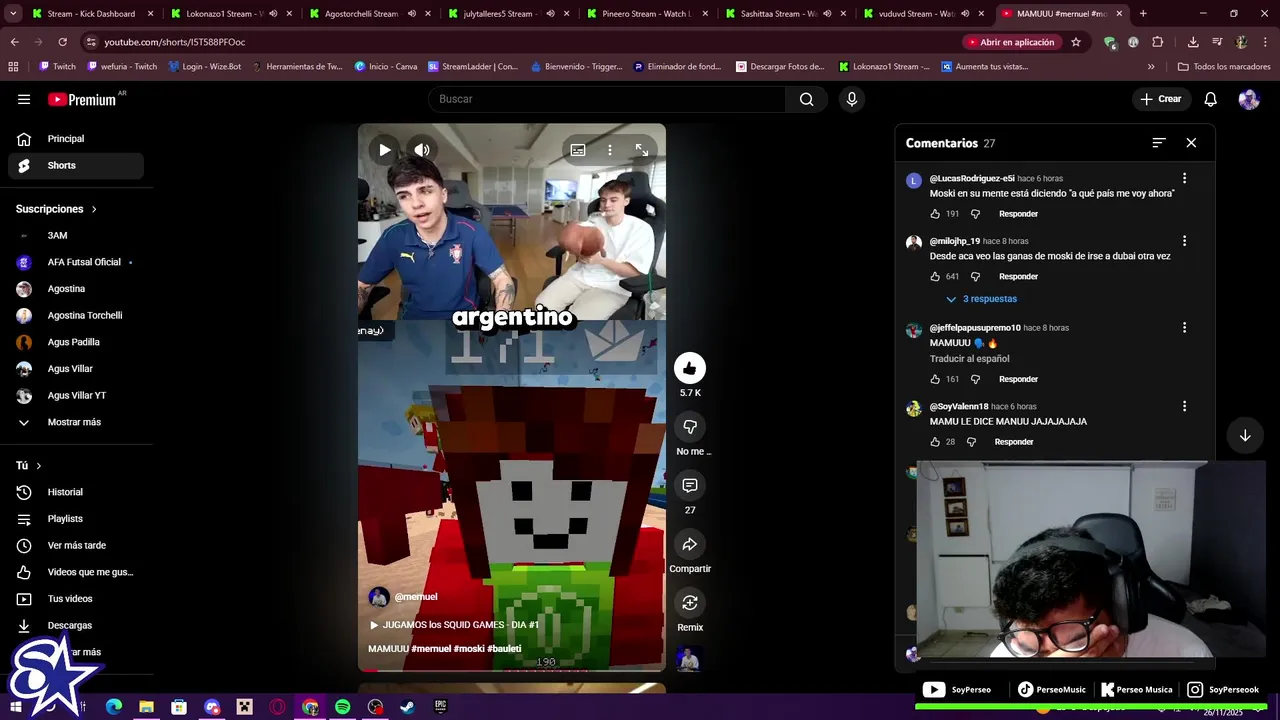Open the Principal sidebar item
The image size is (1280, 720).
point(76,139)
